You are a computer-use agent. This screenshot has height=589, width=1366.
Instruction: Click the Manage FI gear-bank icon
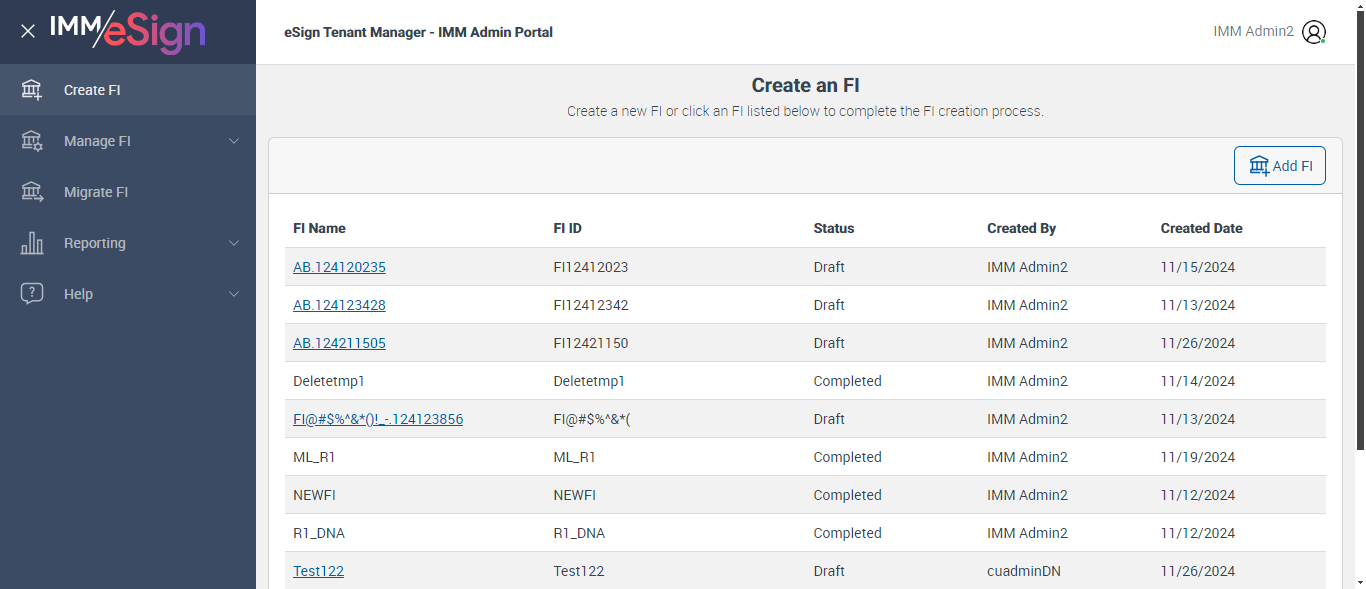pos(32,141)
